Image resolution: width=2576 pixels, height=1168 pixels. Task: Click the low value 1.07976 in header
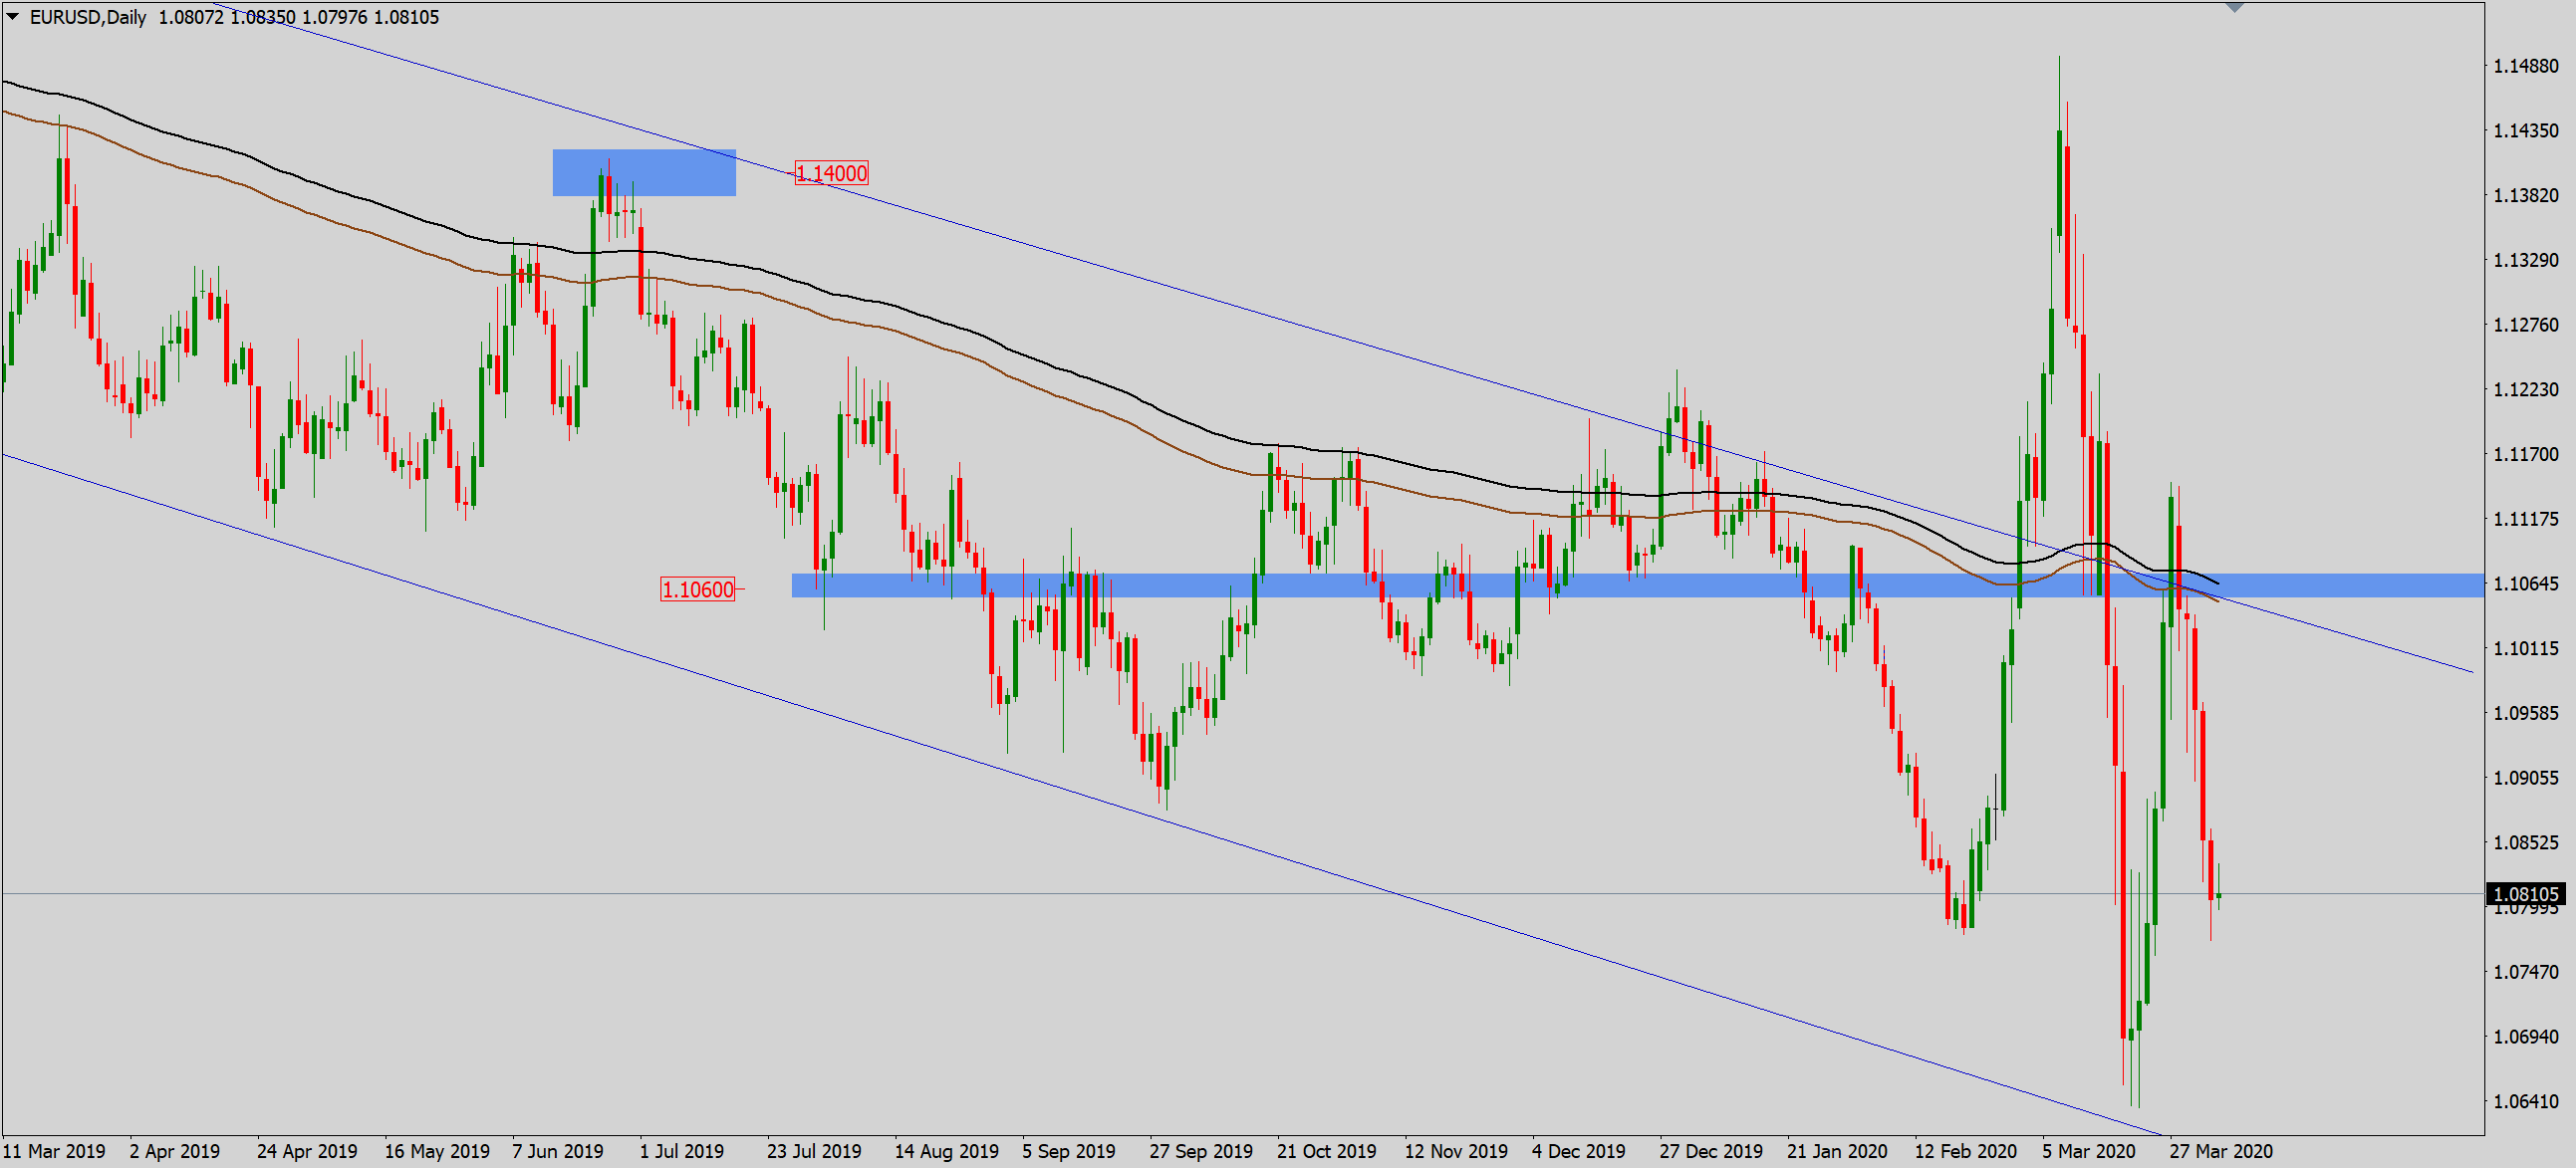click(x=334, y=17)
